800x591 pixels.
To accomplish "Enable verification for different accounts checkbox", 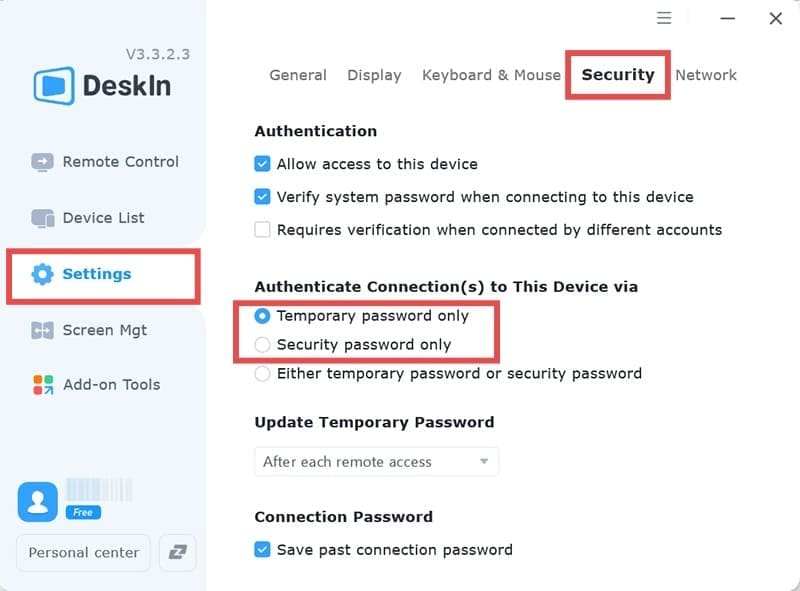I will (x=263, y=230).
